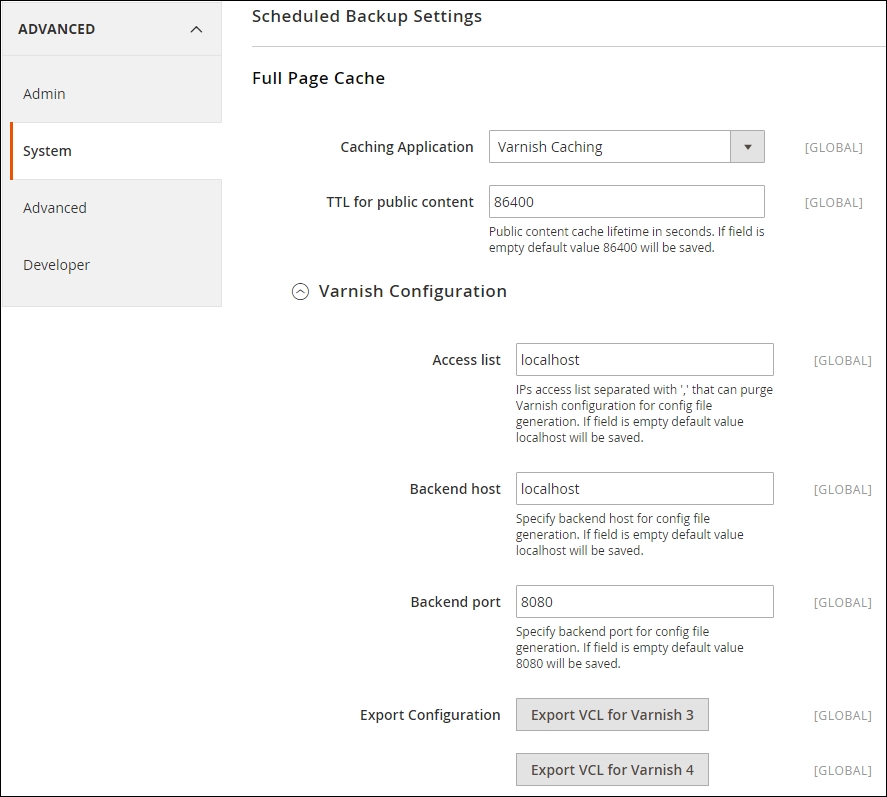Expand the Scheduled Backup Settings section

coord(367,16)
